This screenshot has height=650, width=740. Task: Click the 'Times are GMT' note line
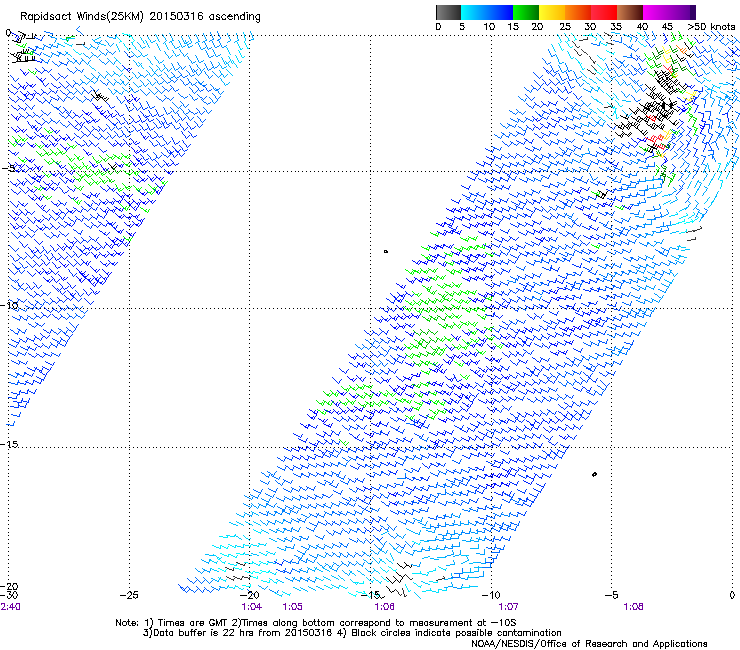(316, 623)
